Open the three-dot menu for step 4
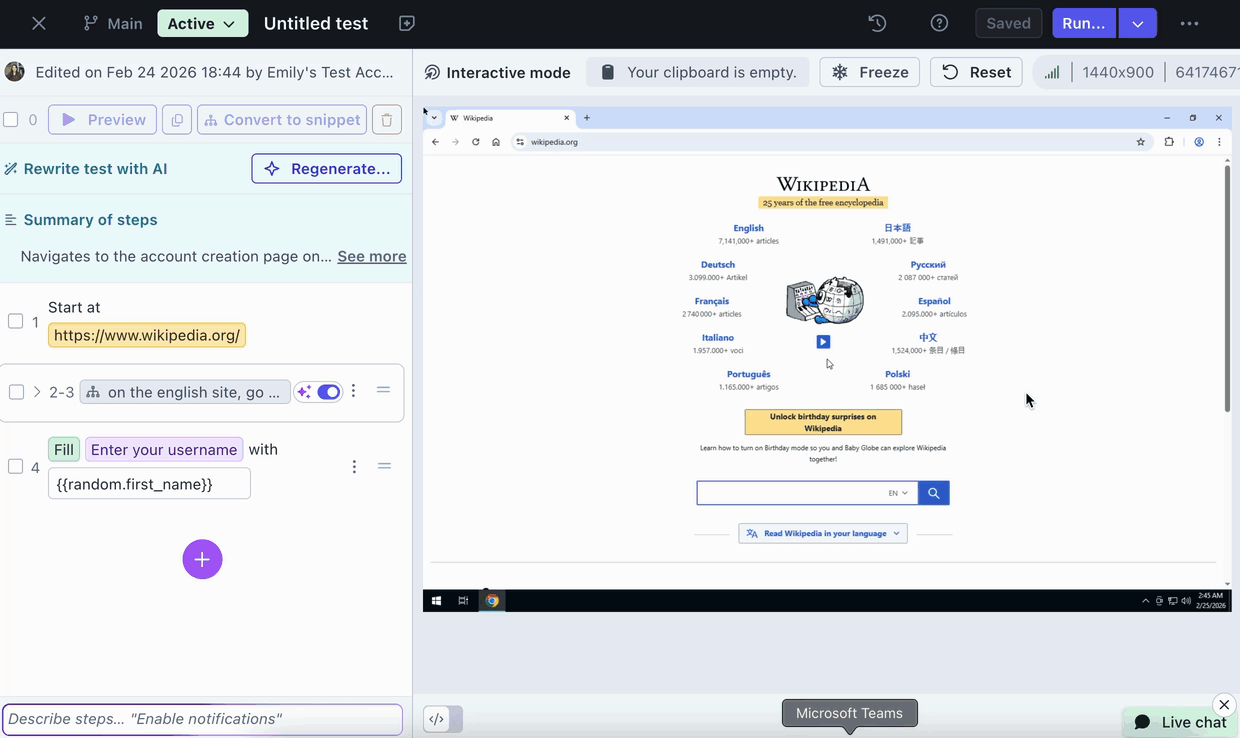 pyautogui.click(x=354, y=466)
